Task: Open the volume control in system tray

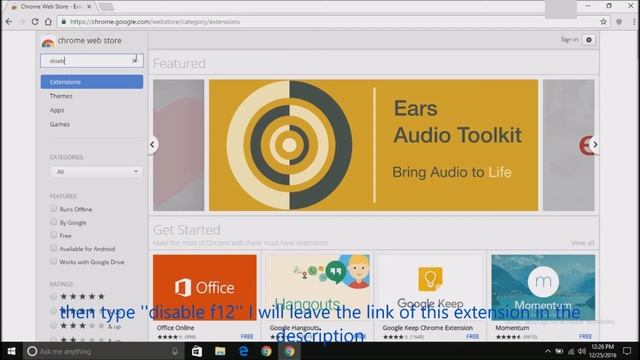Action: pyautogui.click(x=582, y=351)
